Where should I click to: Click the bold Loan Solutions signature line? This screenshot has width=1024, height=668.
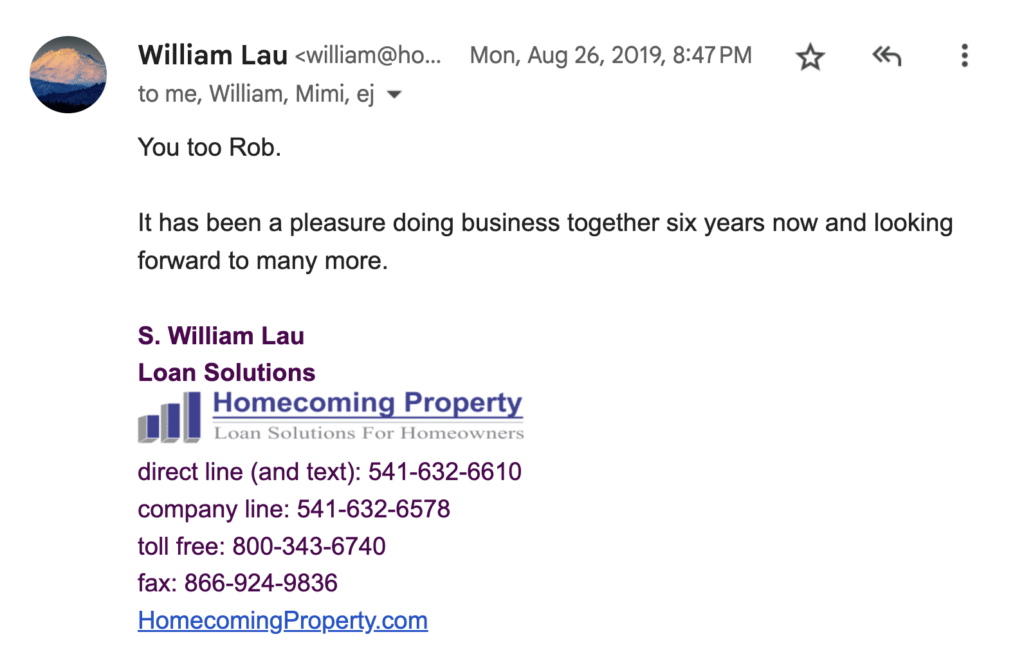[x=226, y=373]
